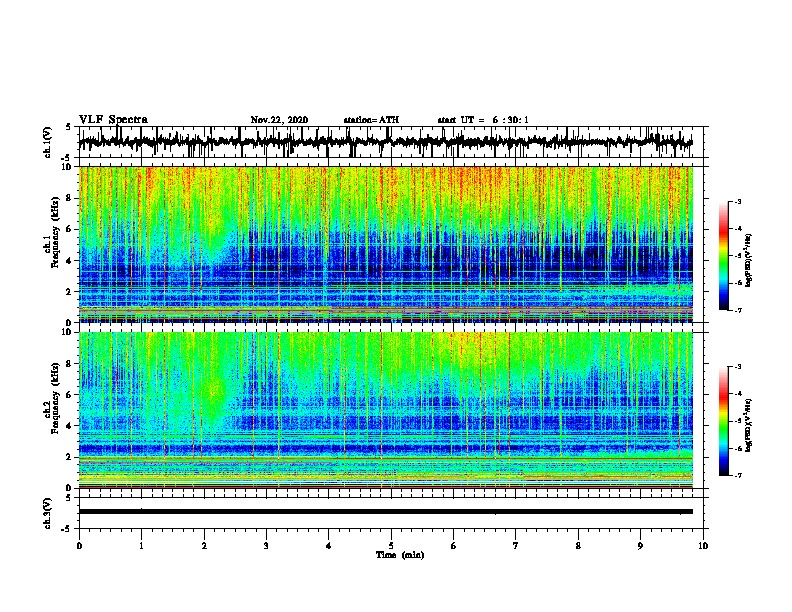Screen dimensions: 792x612
Task: Click time axis tick label "4"
Action: (329, 545)
